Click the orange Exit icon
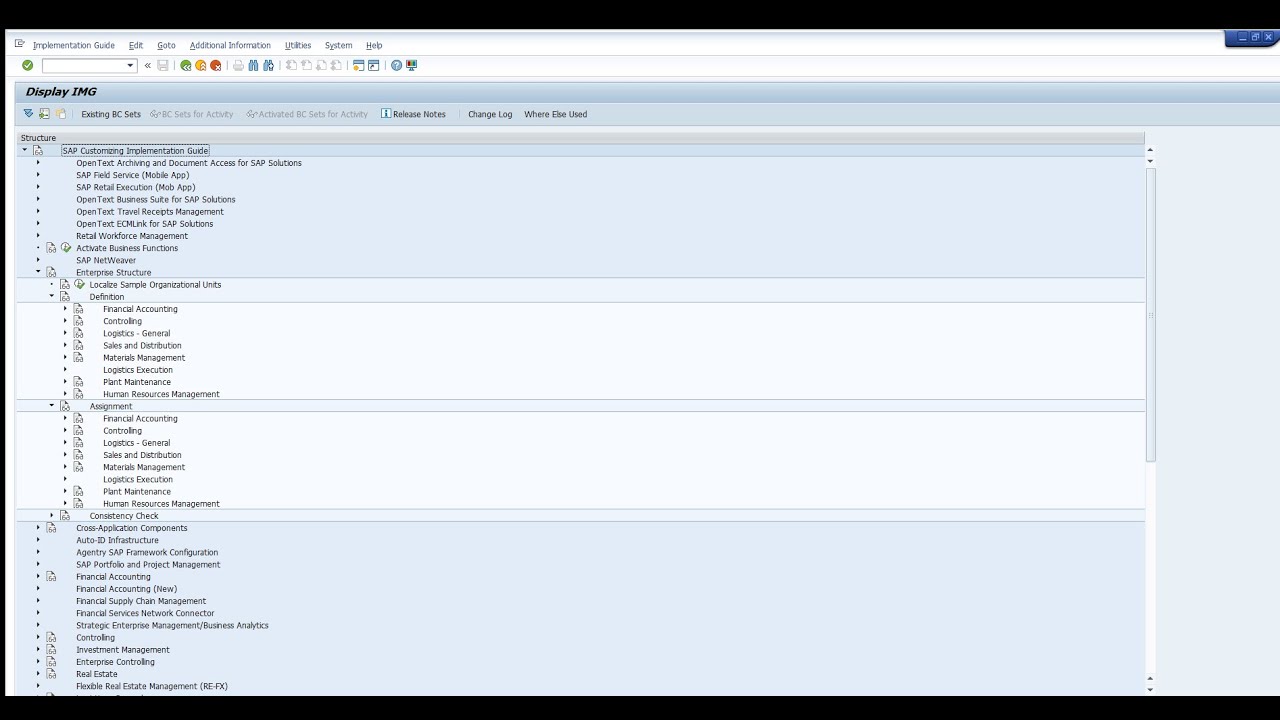The height and width of the screenshot is (720, 1280). click(201, 66)
